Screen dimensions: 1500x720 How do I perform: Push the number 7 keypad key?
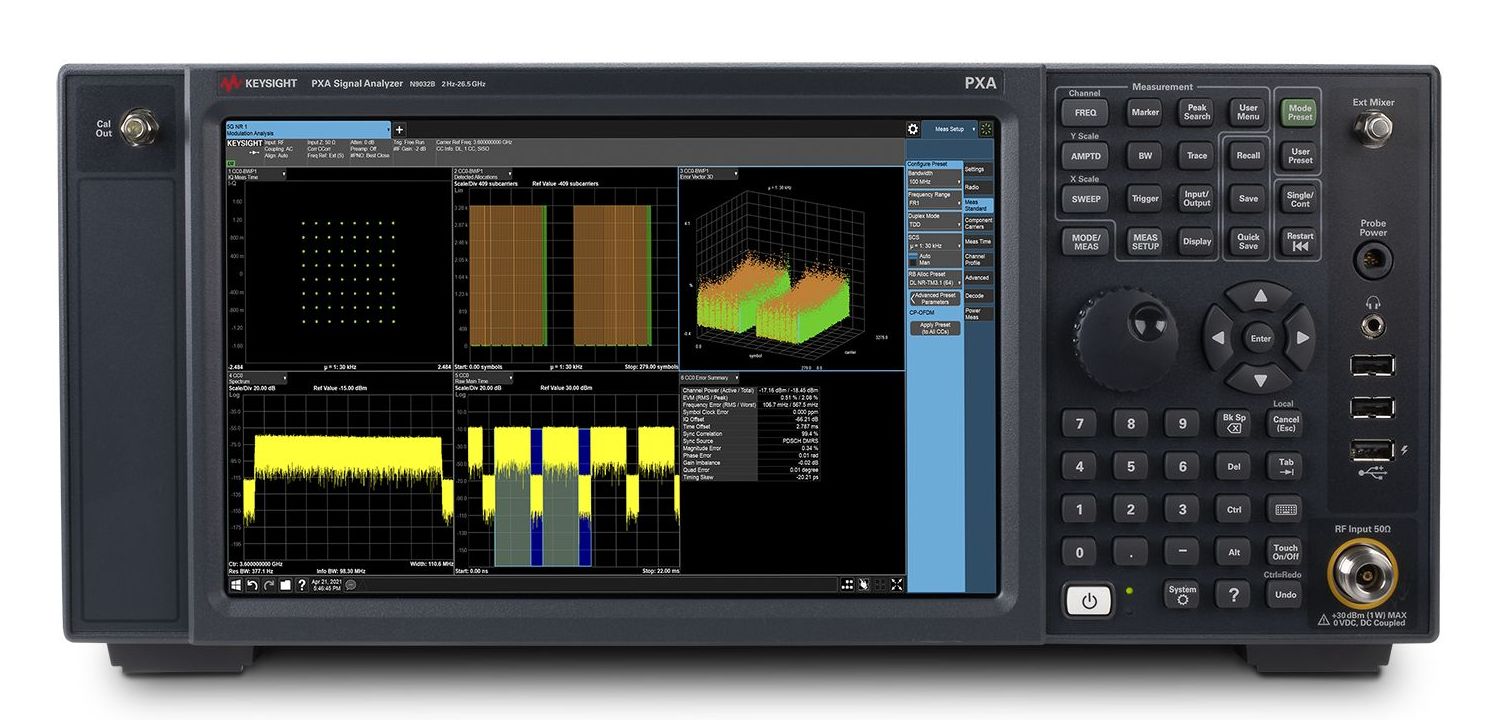pyautogui.click(x=1079, y=423)
